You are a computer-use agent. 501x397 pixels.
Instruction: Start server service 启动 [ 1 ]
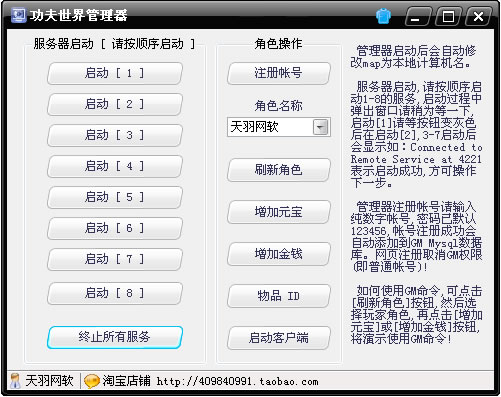[x=115, y=73]
